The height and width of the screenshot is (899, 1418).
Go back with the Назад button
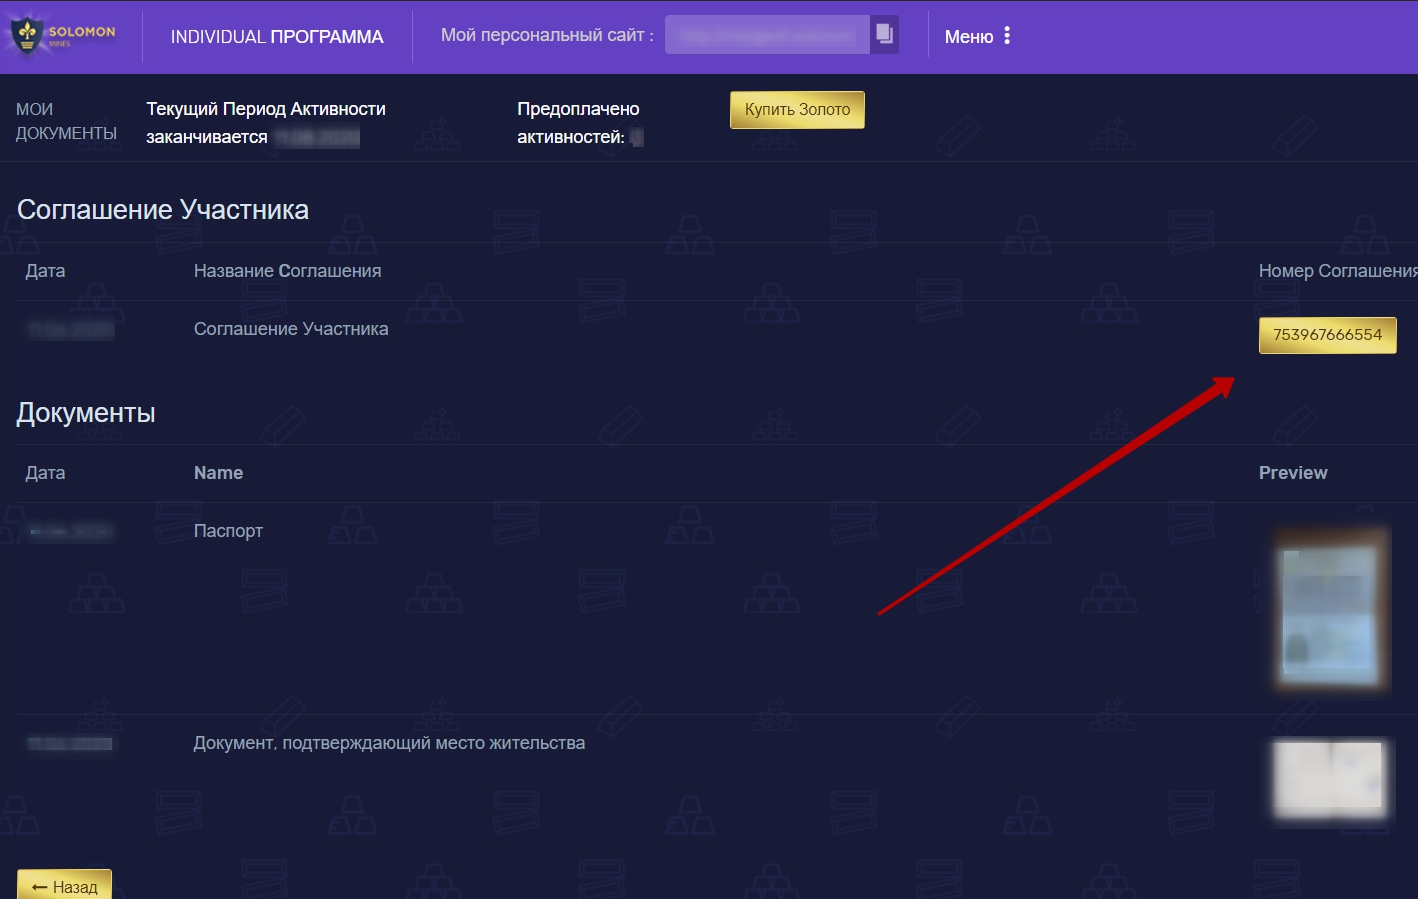pyautogui.click(x=65, y=886)
